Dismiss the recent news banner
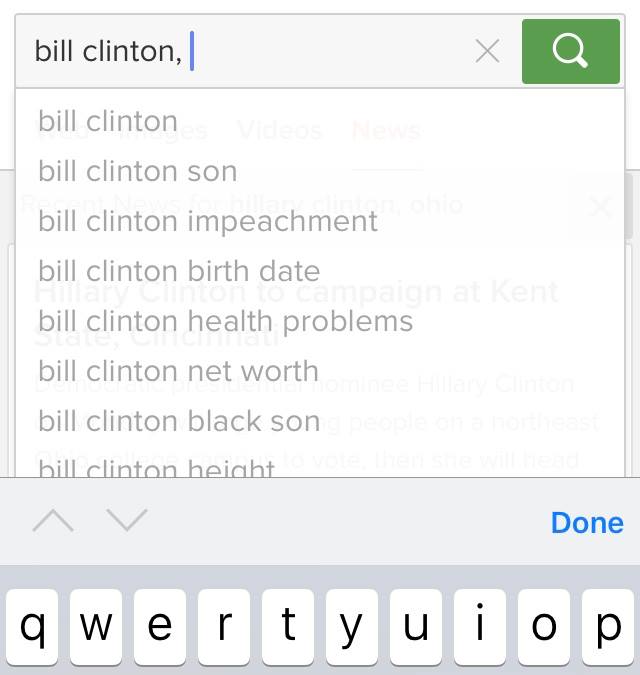This screenshot has width=640, height=675. point(600,207)
